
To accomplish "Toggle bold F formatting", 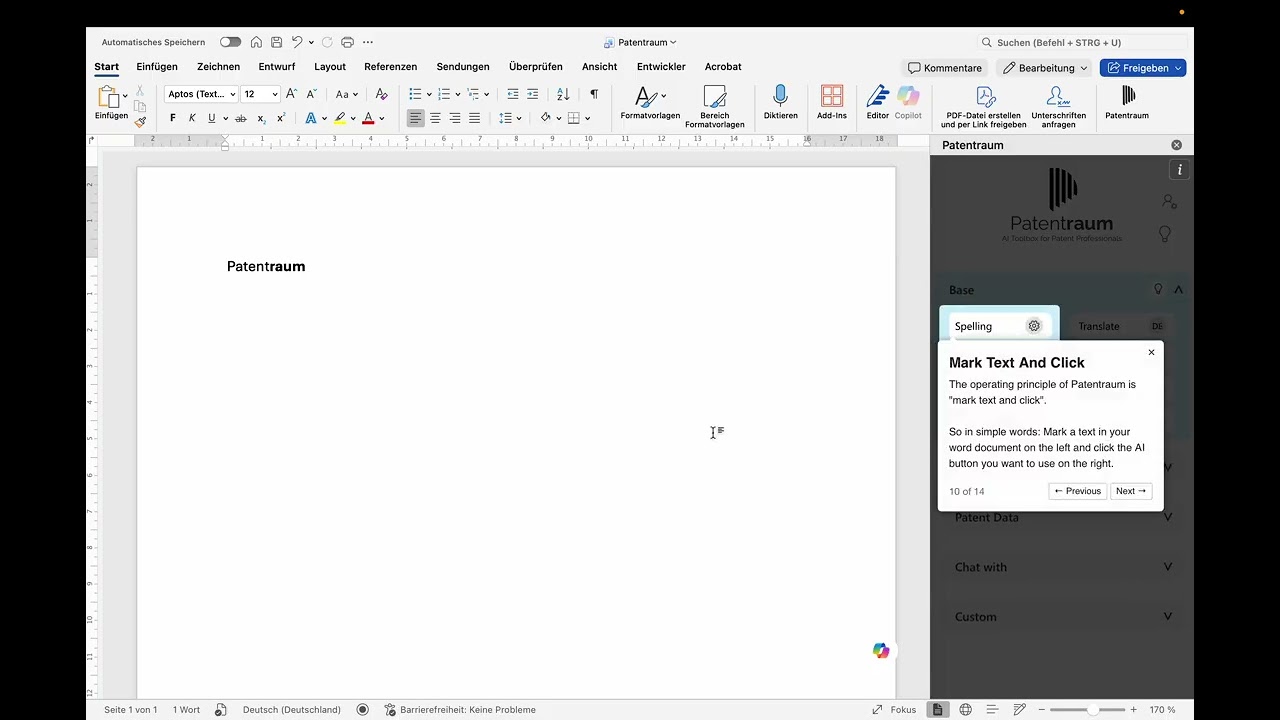I will coord(172,118).
